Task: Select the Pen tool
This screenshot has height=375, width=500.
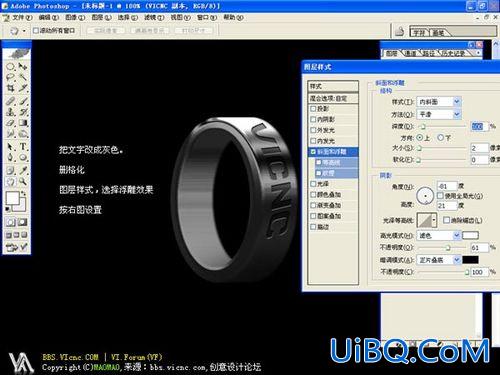Action: pyautogui.click(x=11, y=157)
